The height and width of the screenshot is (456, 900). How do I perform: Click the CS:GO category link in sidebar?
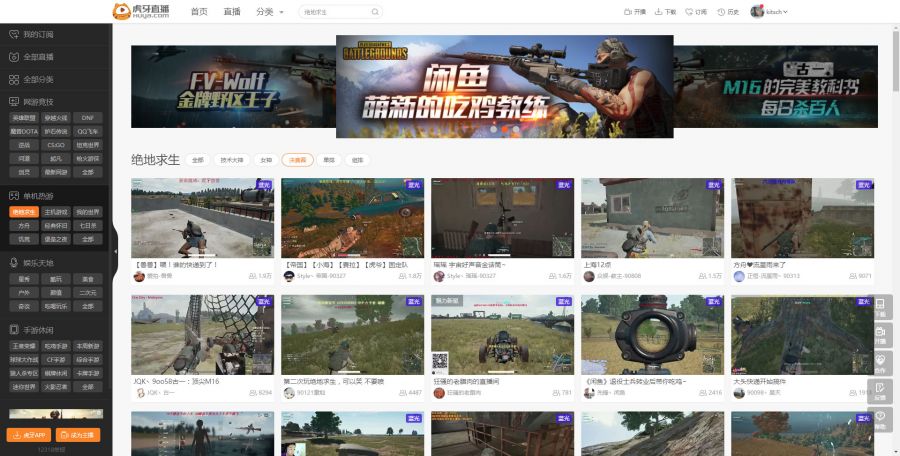click(56, 144)
